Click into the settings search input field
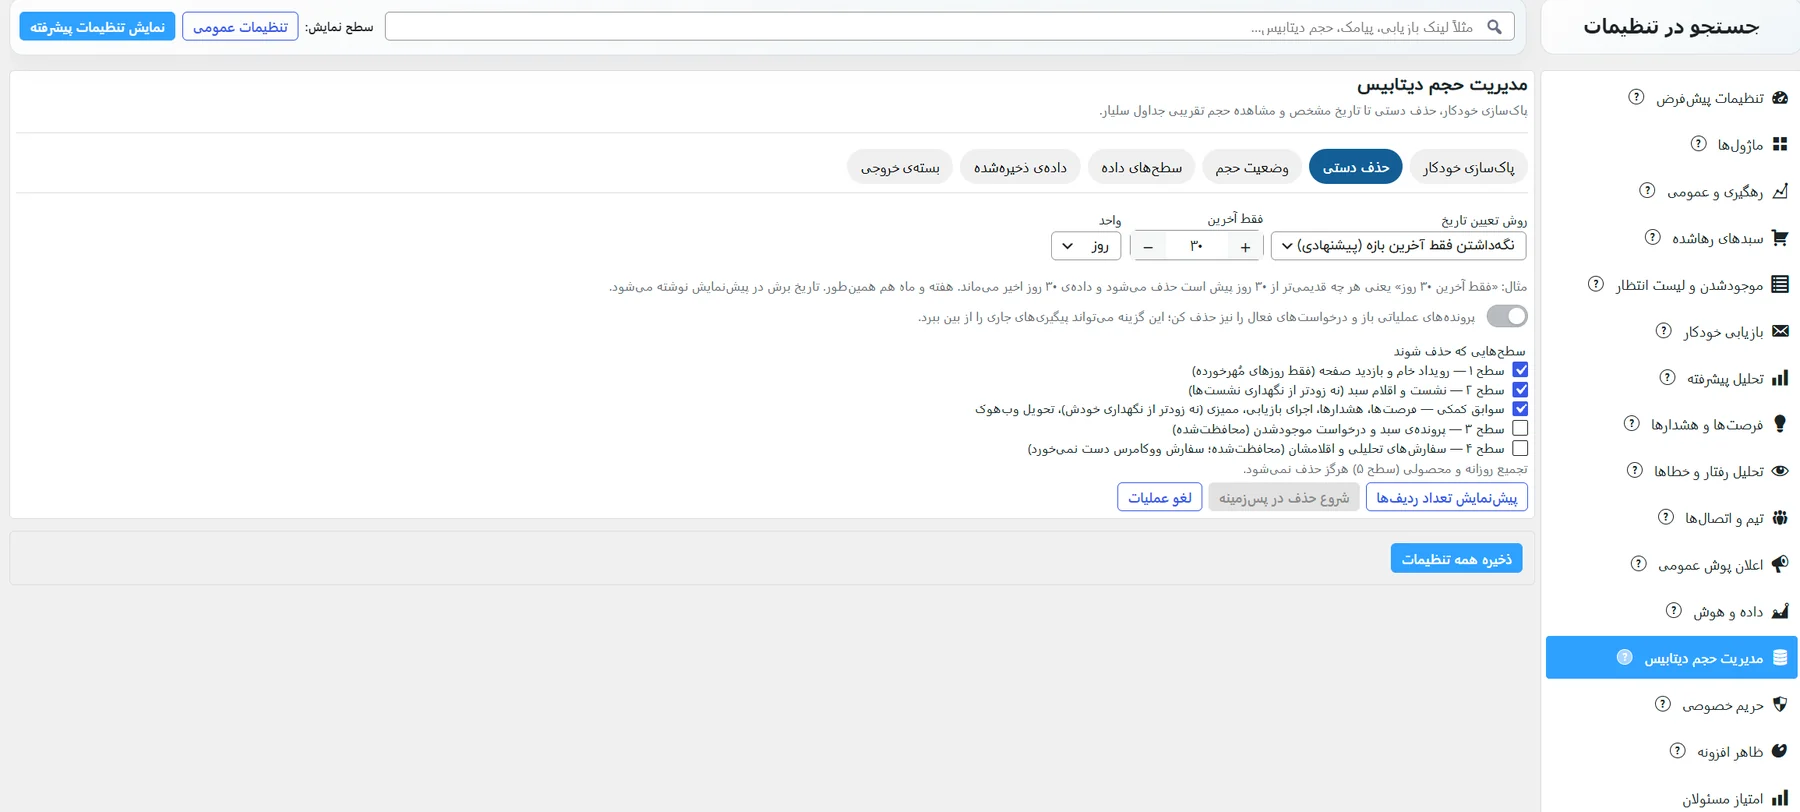Screen dimensions: 1800x812 coord(949,27)
